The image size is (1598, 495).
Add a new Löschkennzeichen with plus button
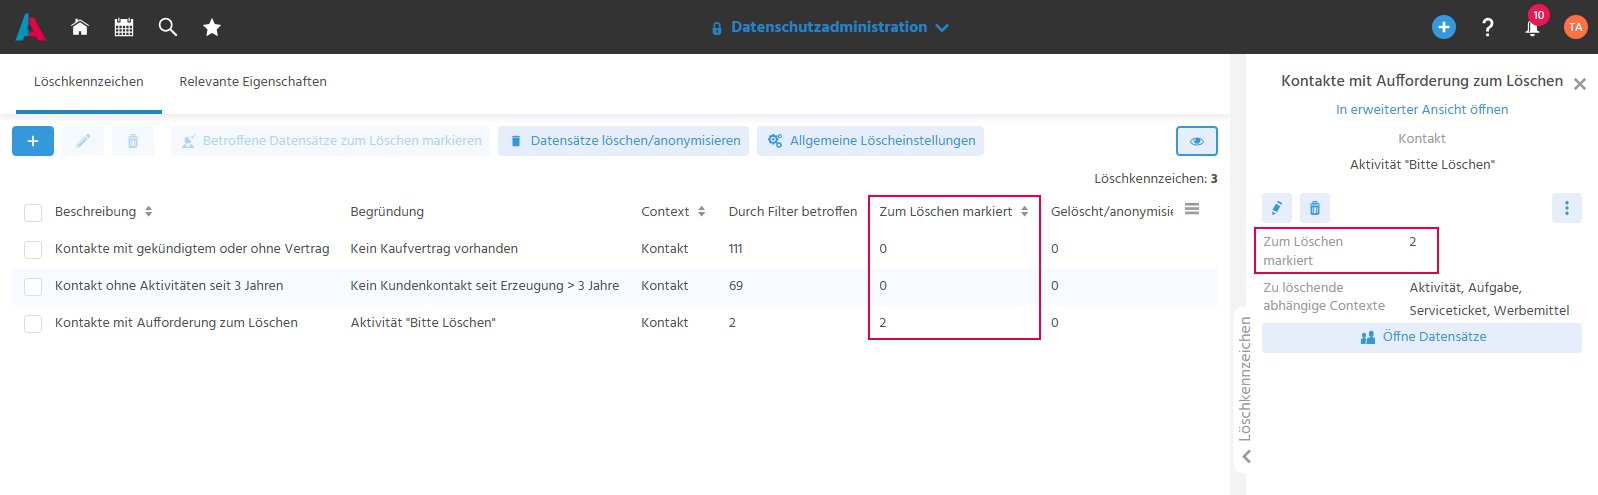(x=33, y=141)
